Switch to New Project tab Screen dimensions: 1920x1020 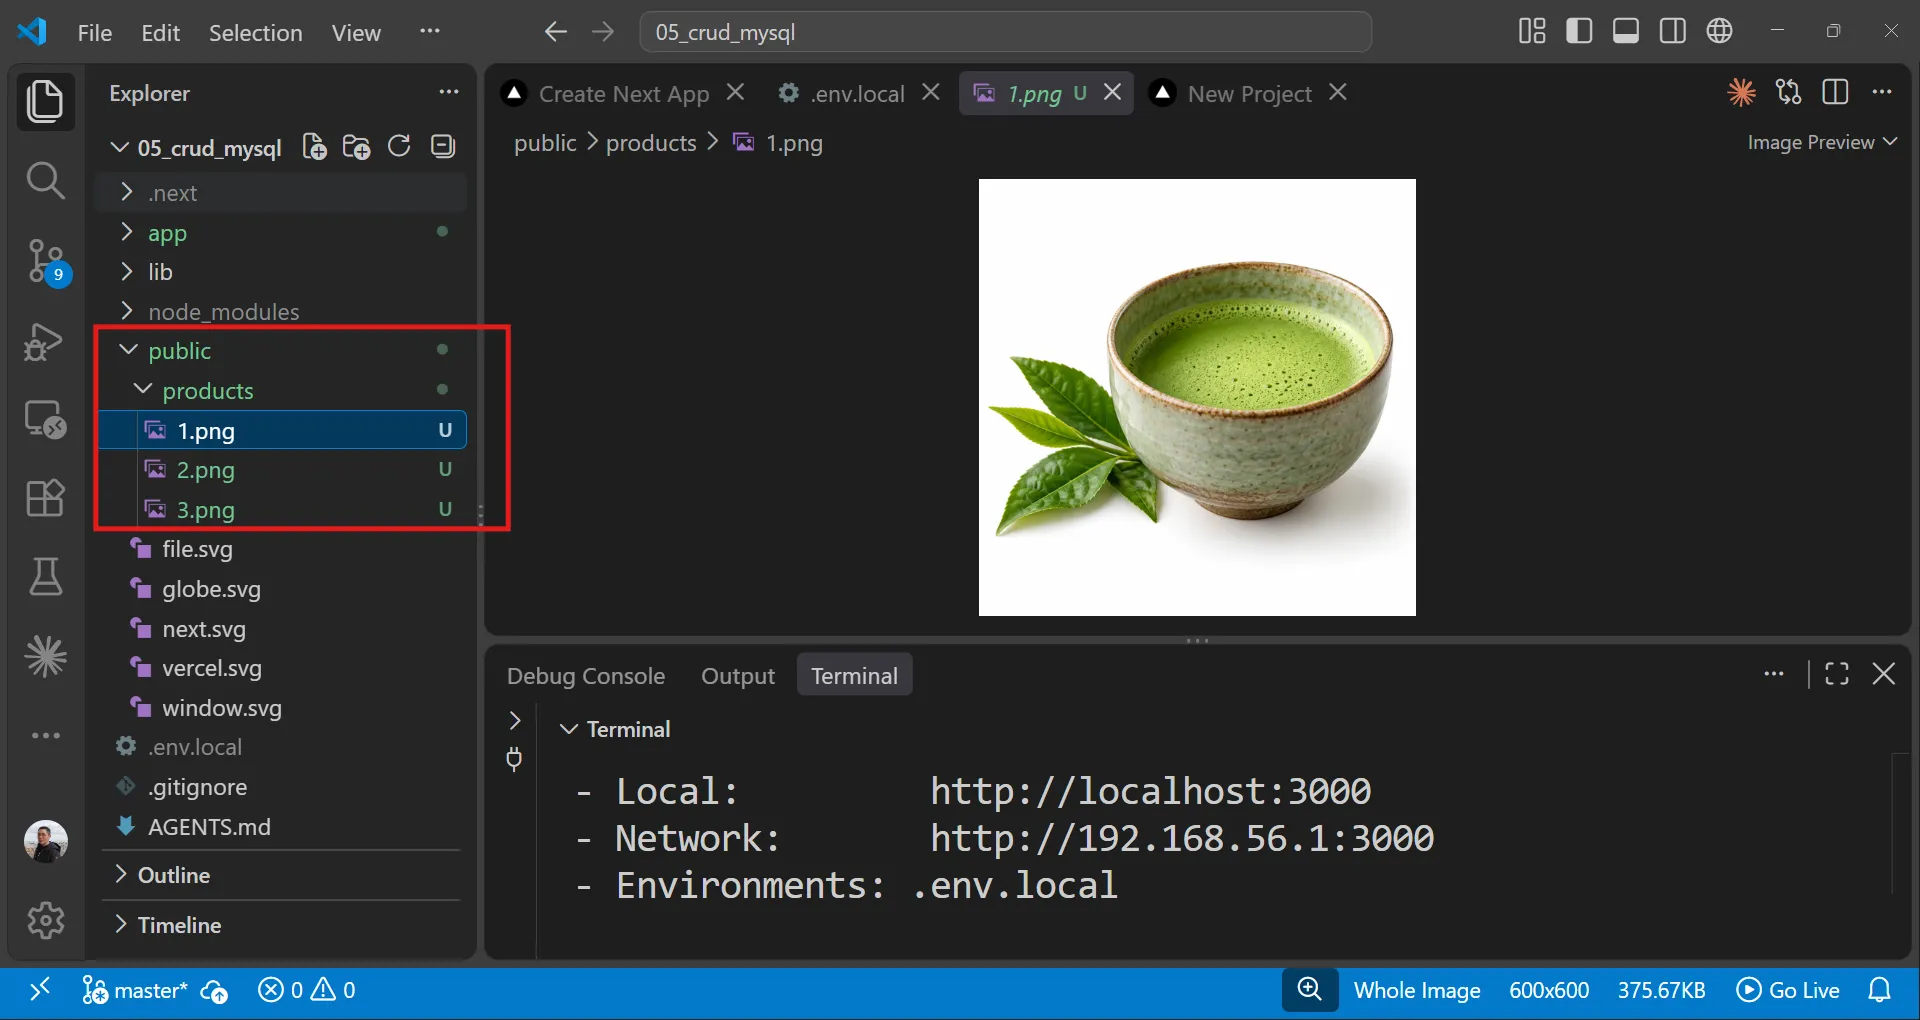(x=1249, y=94)
